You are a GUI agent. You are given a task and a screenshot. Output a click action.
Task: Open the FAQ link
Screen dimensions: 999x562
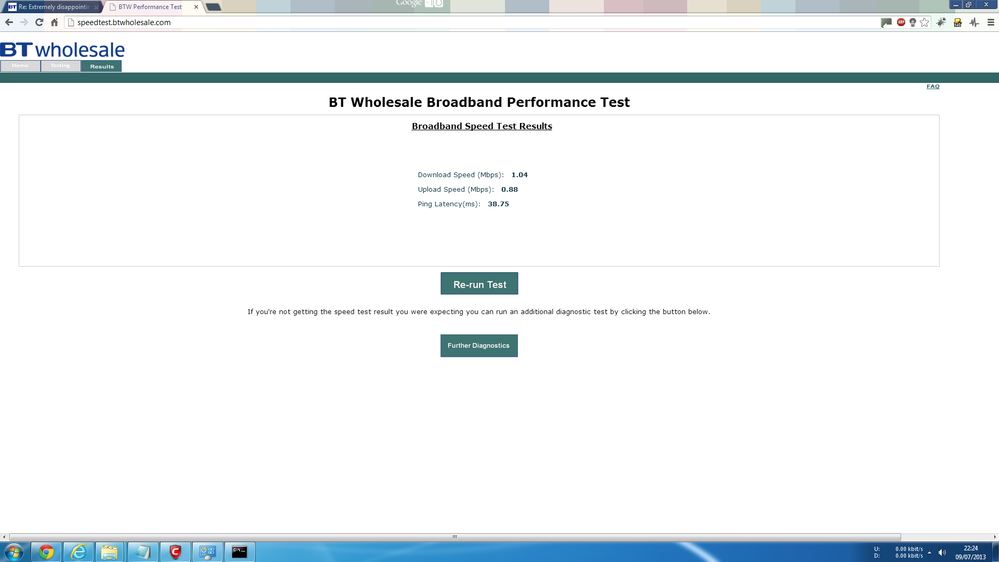click(x=933, y=87)
